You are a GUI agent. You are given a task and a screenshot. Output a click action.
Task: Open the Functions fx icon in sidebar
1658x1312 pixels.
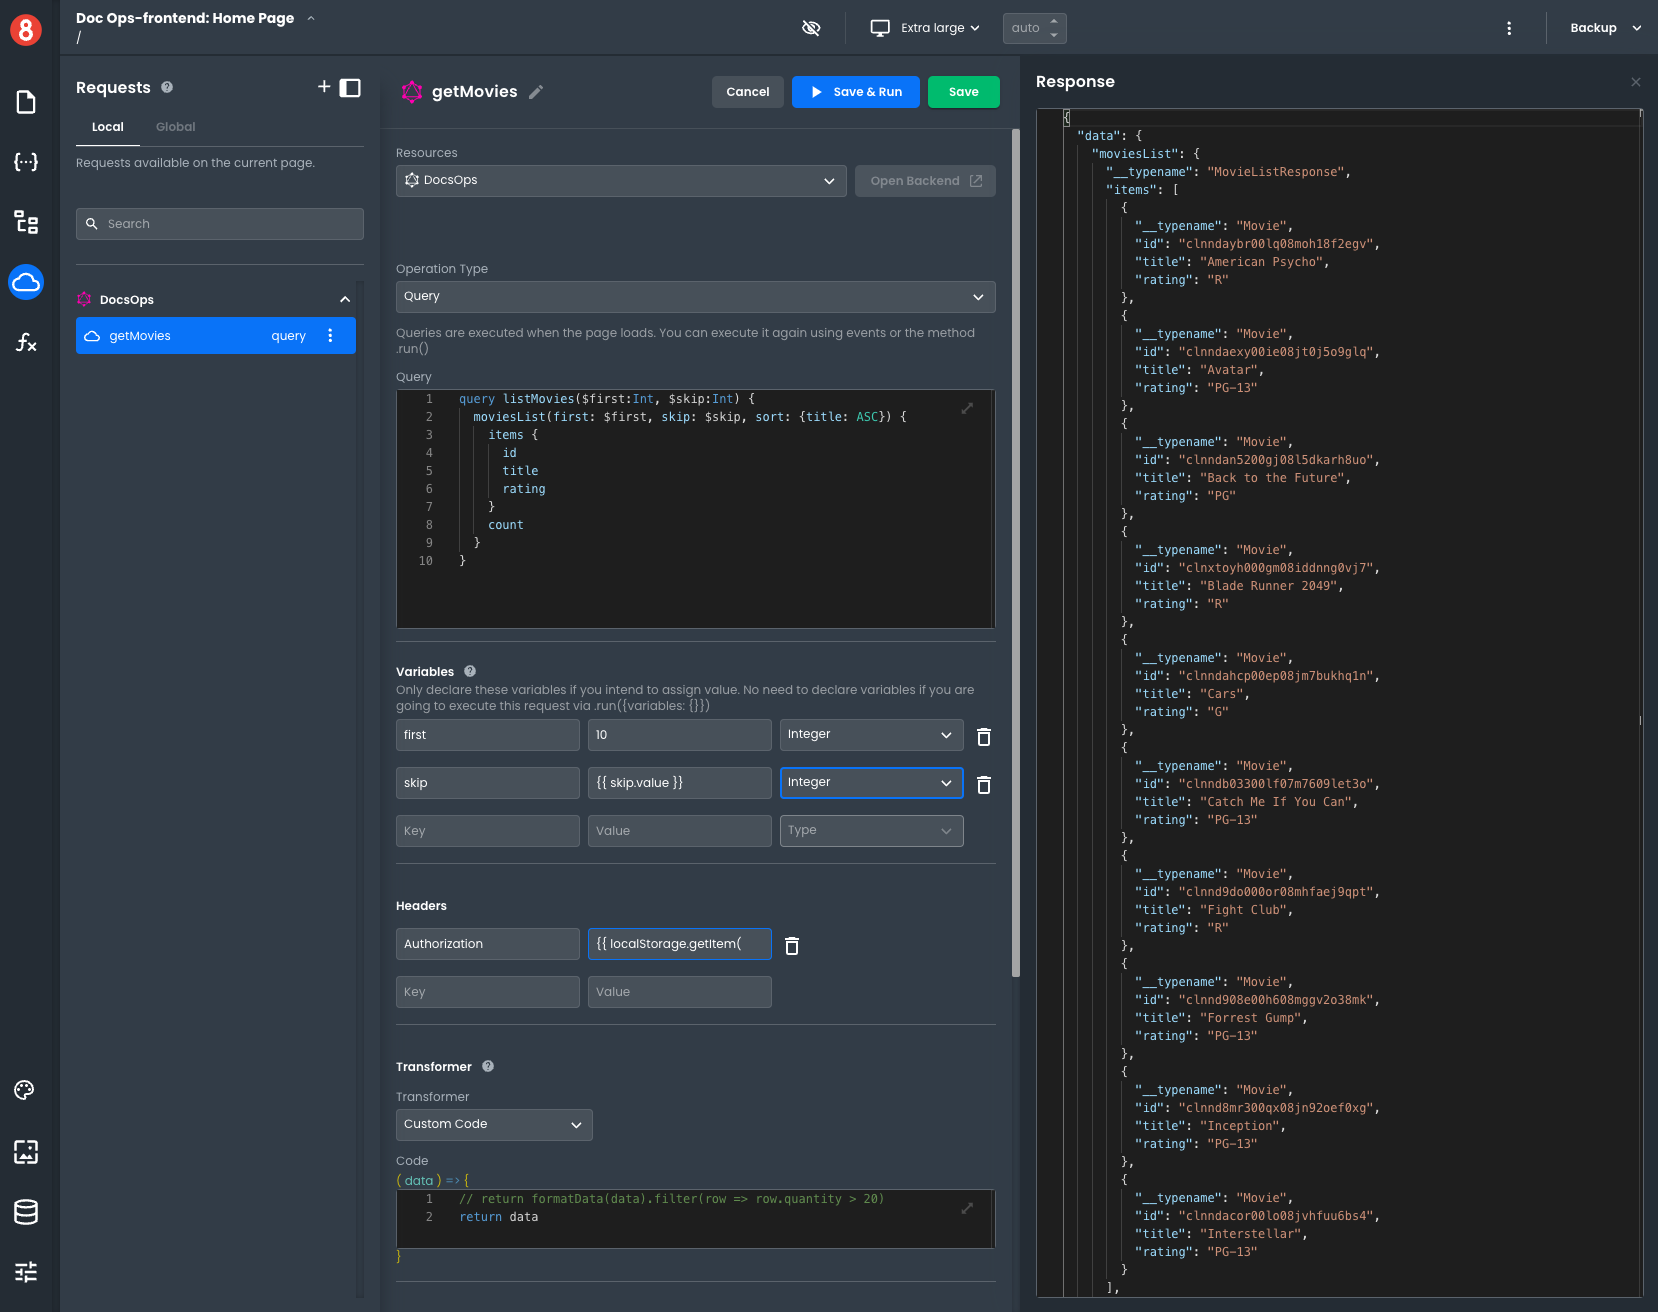(26, 343)
